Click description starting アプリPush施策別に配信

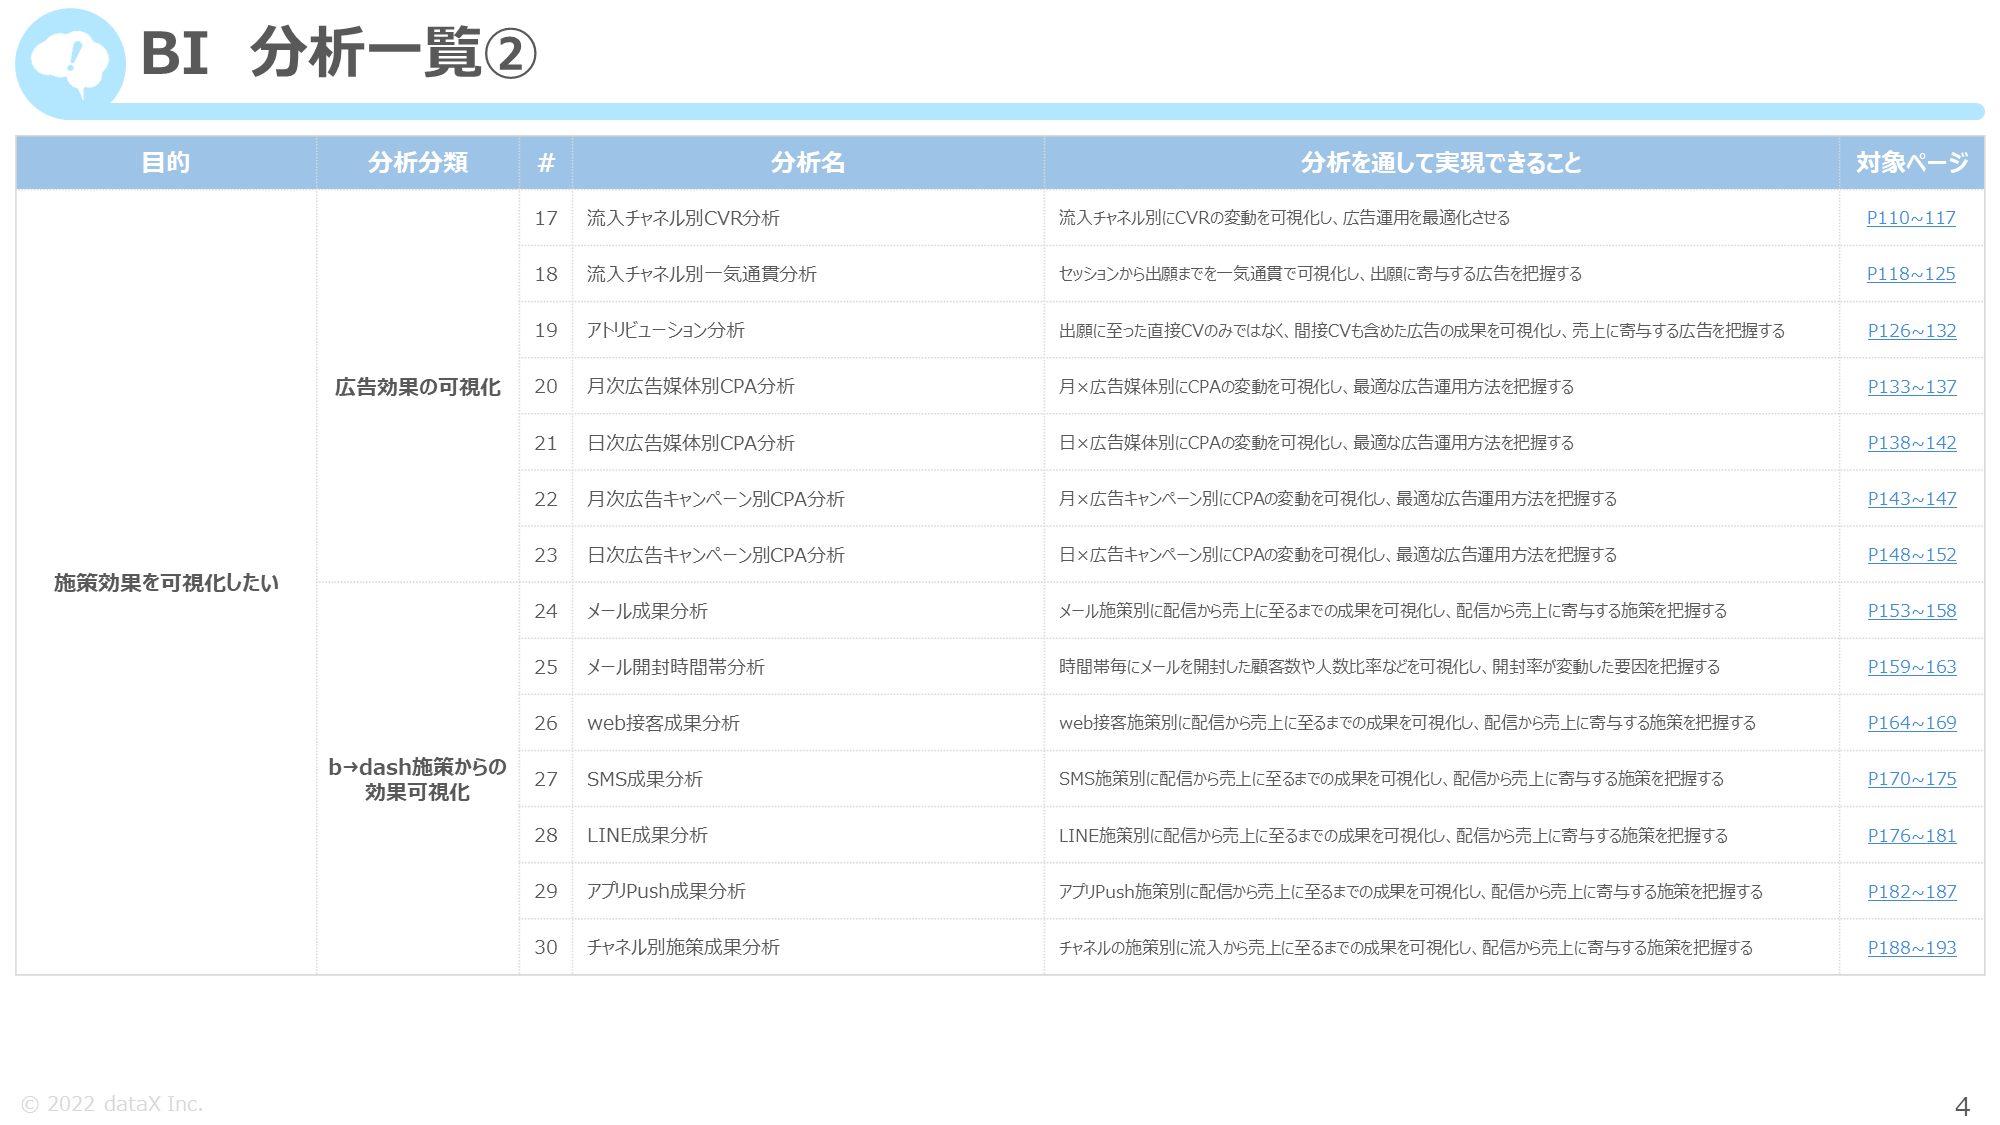pyautogui.click(x=1411, y=892)
